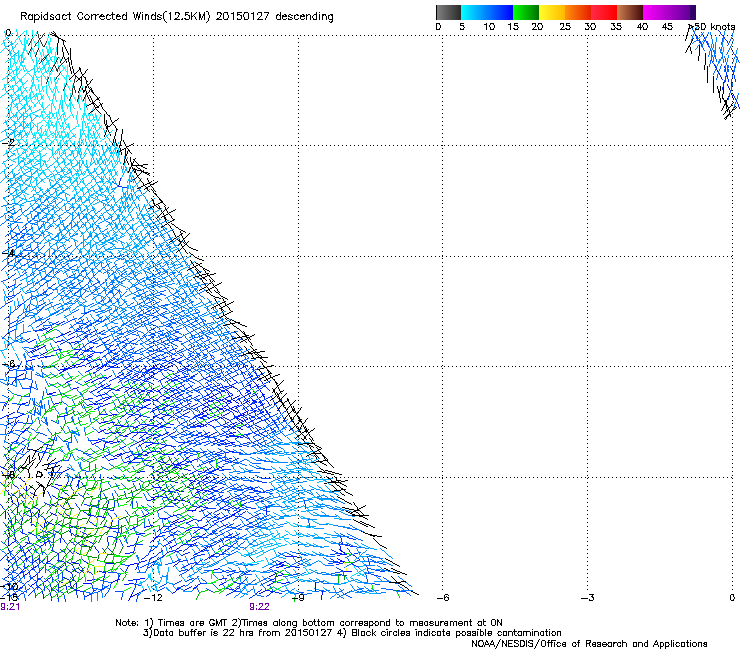Click the longitude -6 label on bottom axis
The height and width of the screenshot is (650, 740).
(x=443, y=598)
